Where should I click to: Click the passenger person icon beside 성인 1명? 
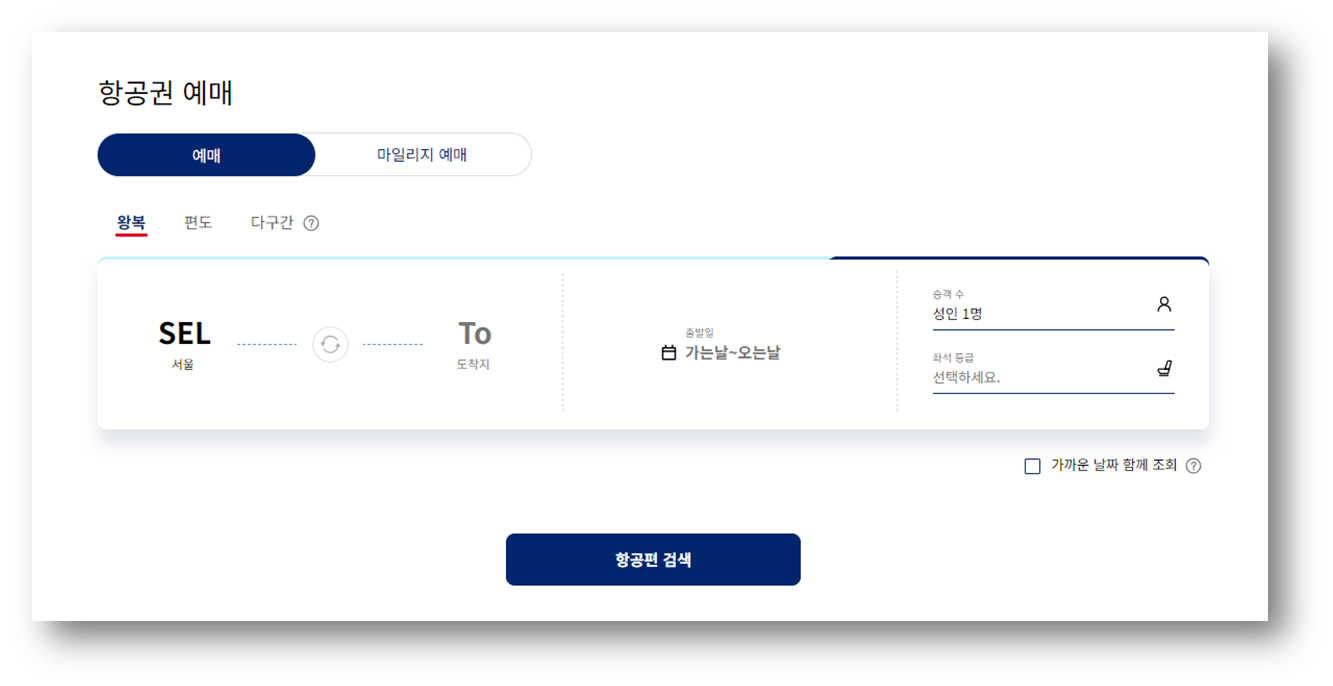pos(1164,304)
